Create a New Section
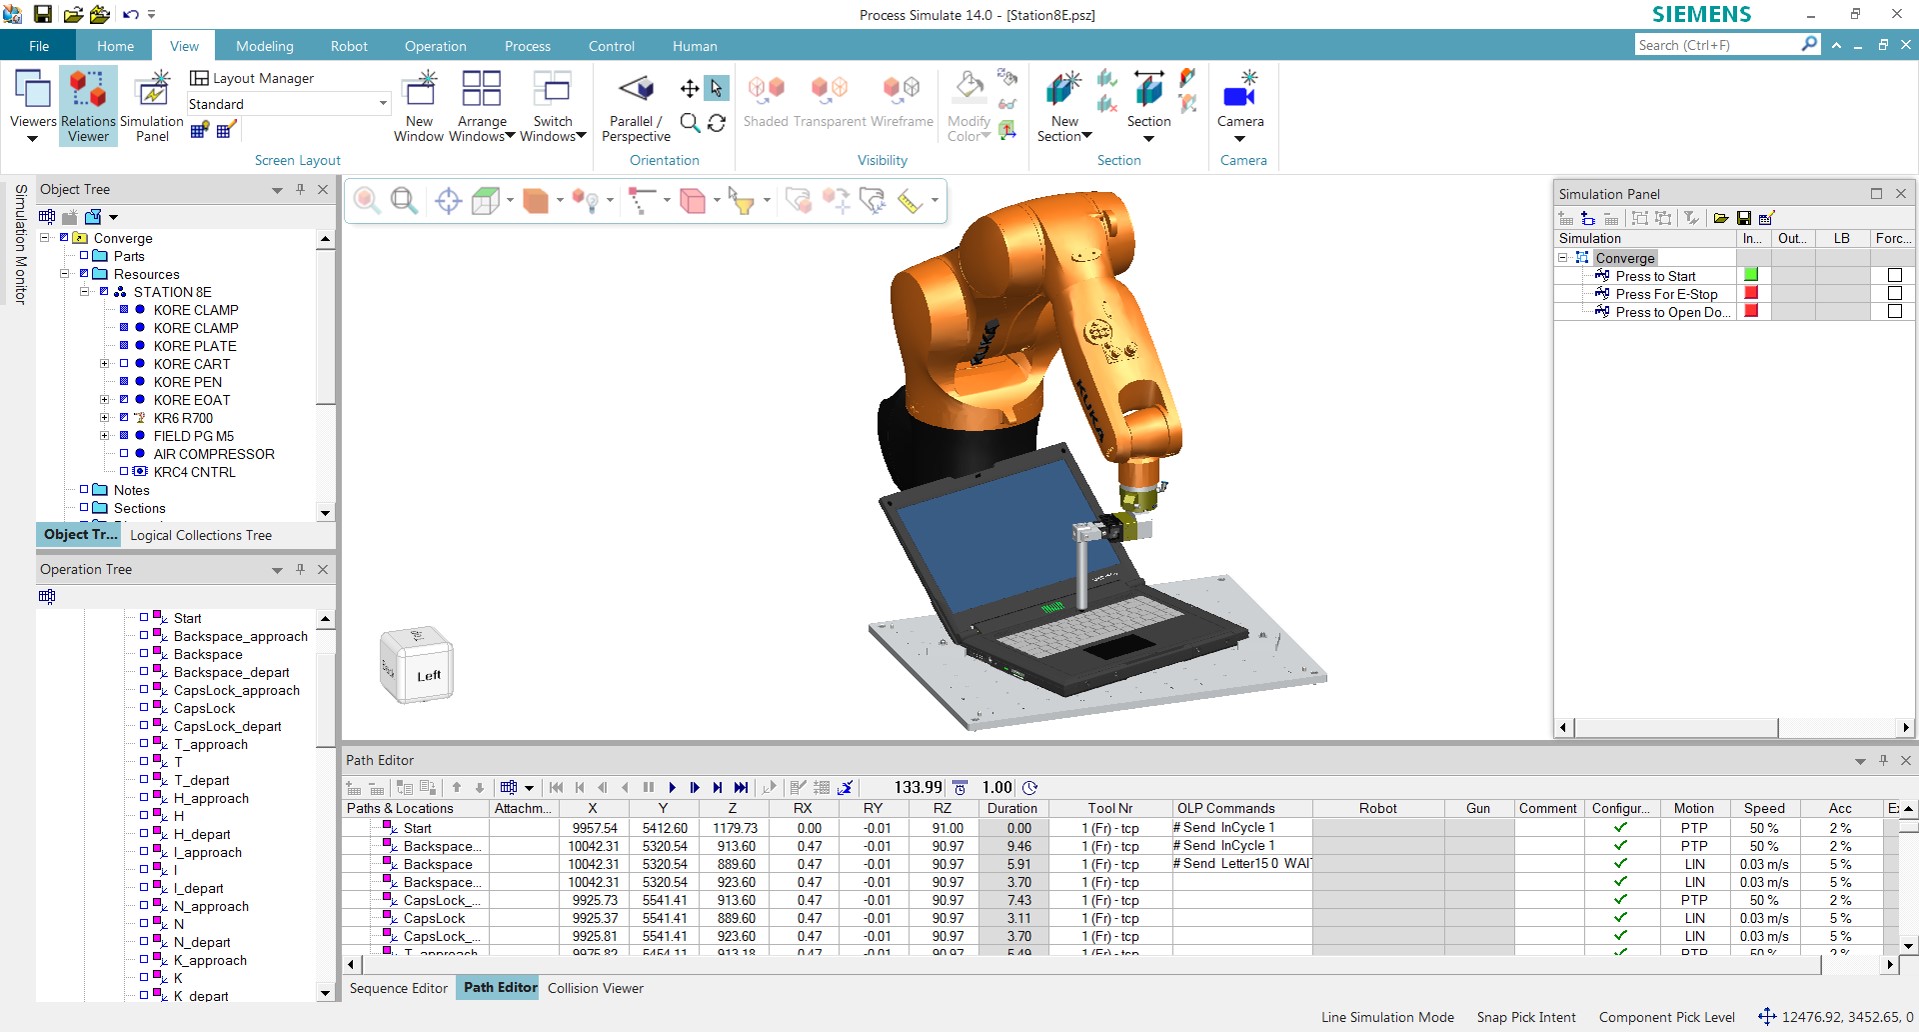Image resolution: width=1919 pixels, height=1032 pixels. point(1064,106)
